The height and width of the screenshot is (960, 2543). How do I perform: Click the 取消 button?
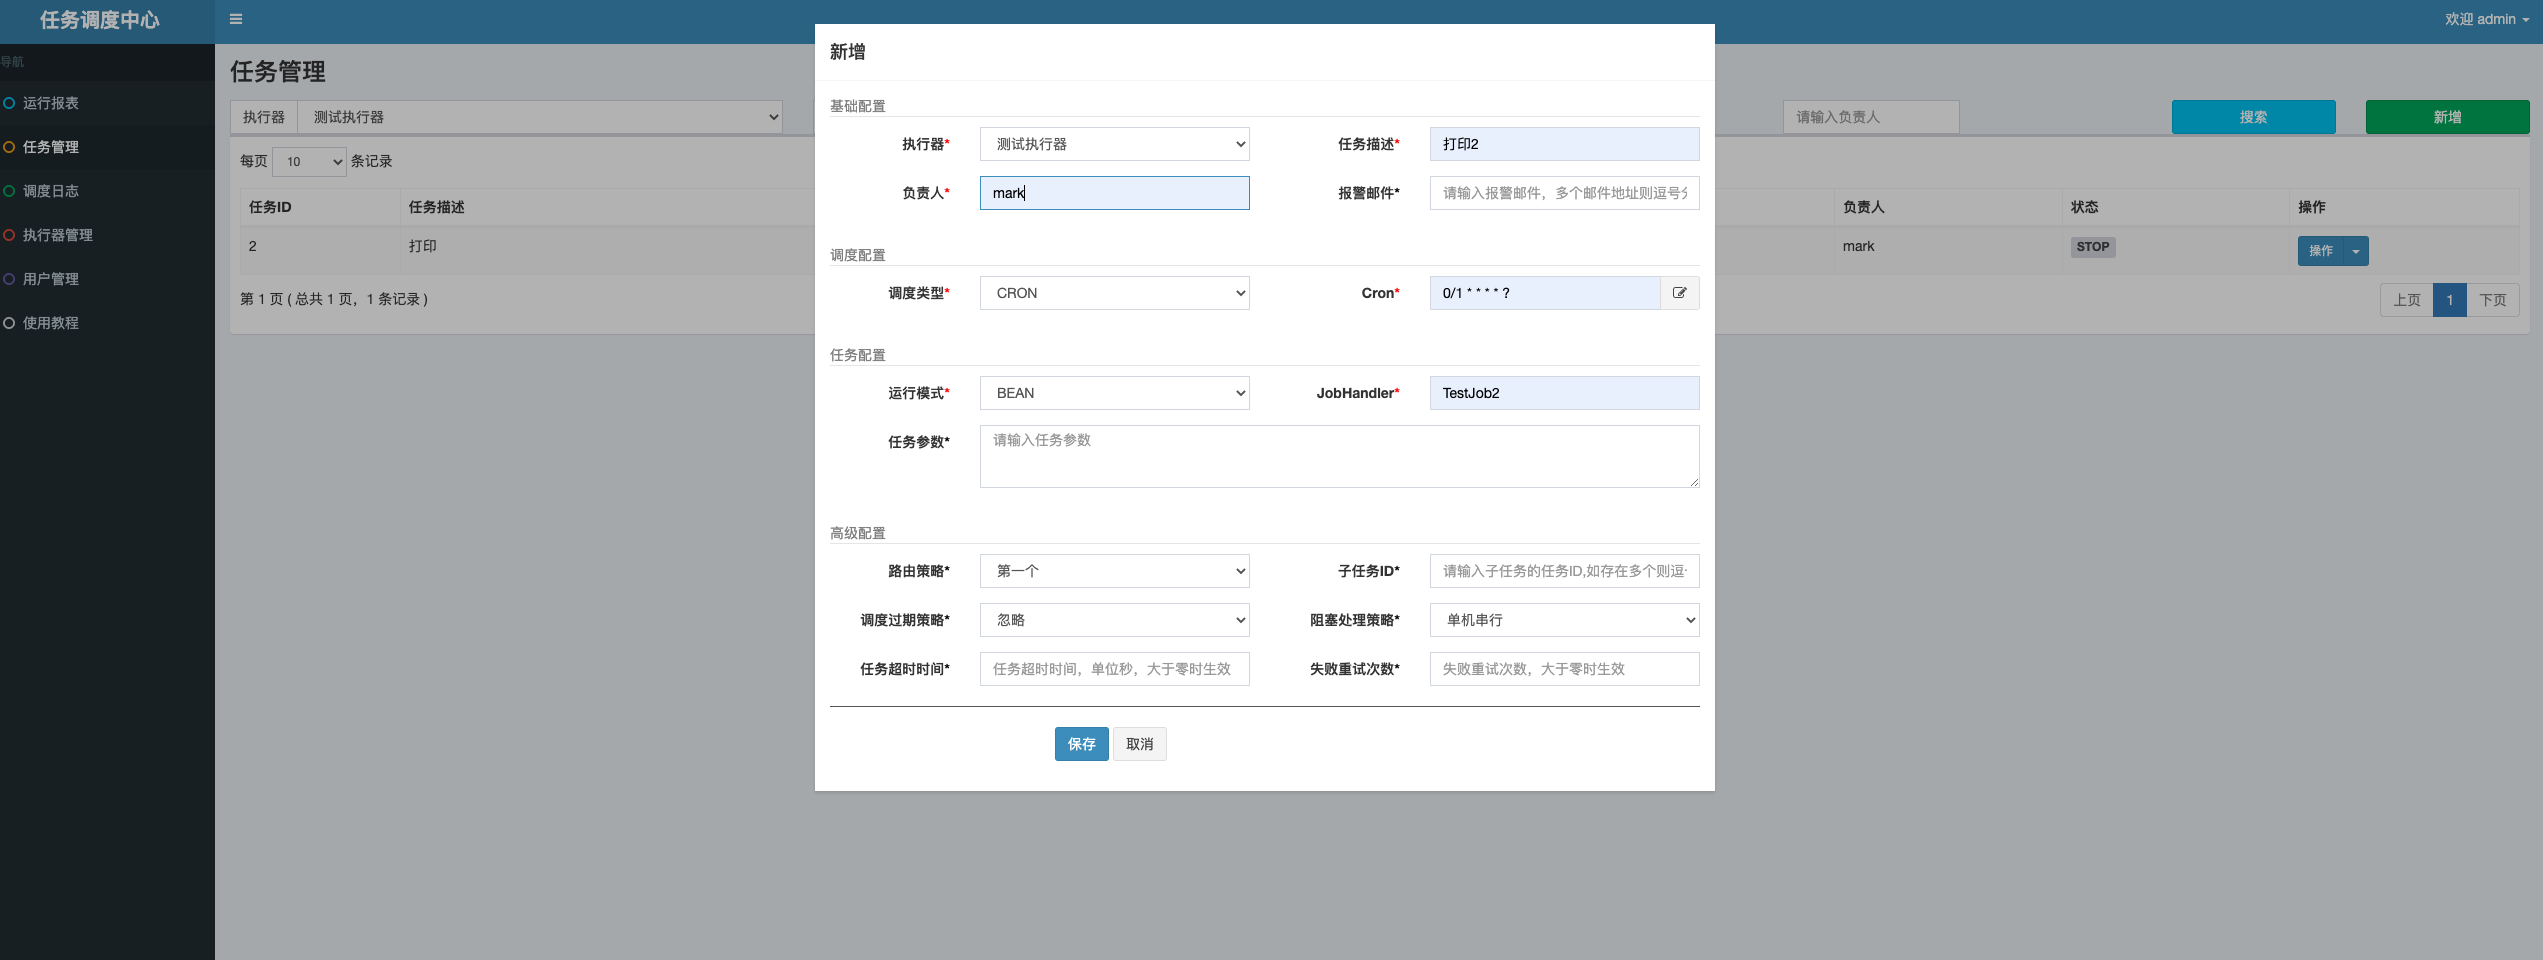(1139, 744)
